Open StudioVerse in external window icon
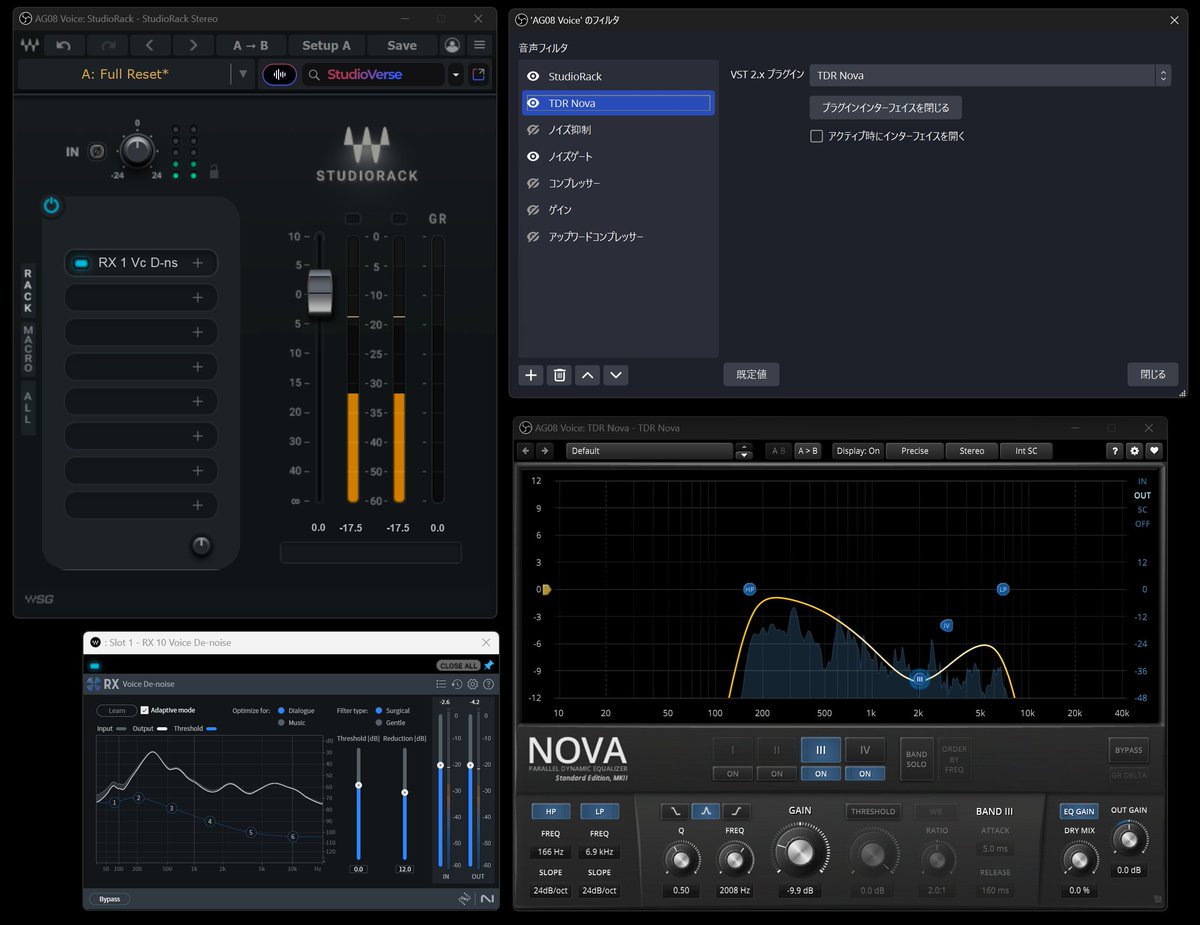This screenshot has height=925, width=1200. (478, 74)
